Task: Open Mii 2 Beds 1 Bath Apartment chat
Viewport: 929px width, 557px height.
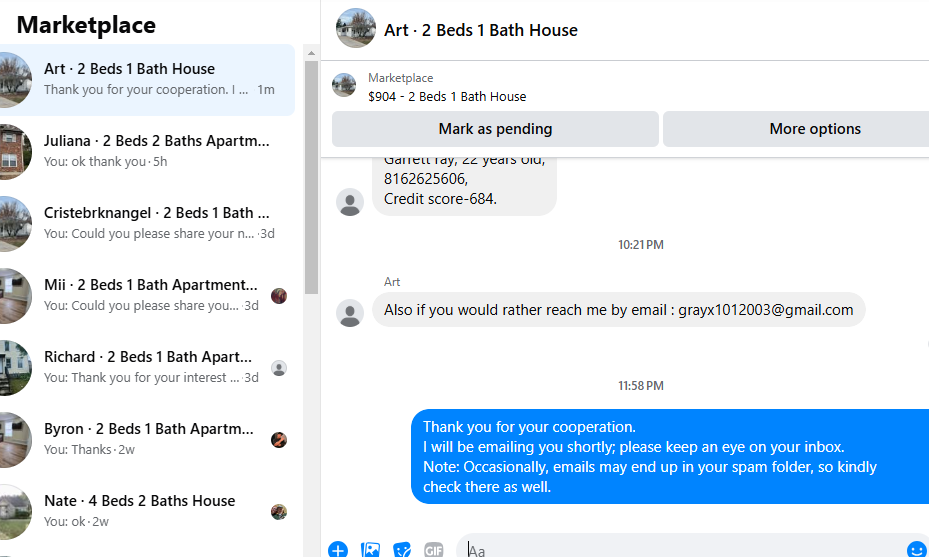Action: pyautogui.click(x=150, y=295)
